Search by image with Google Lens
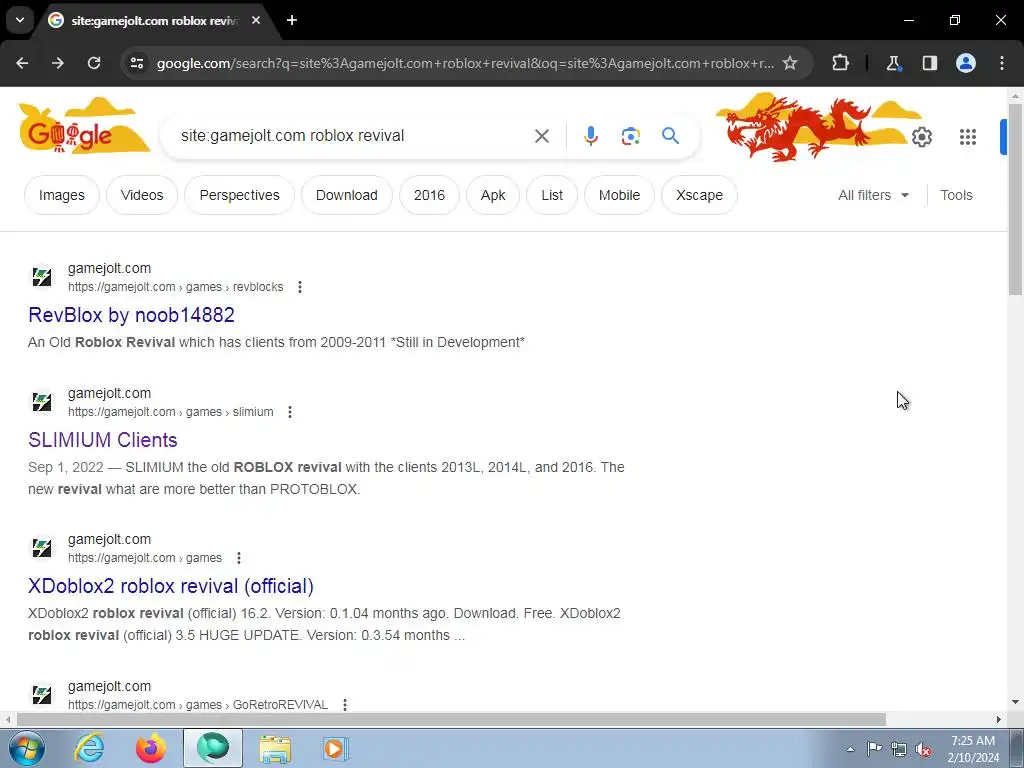Screen dimensions: 1024x768 click(x=630, y=136)
